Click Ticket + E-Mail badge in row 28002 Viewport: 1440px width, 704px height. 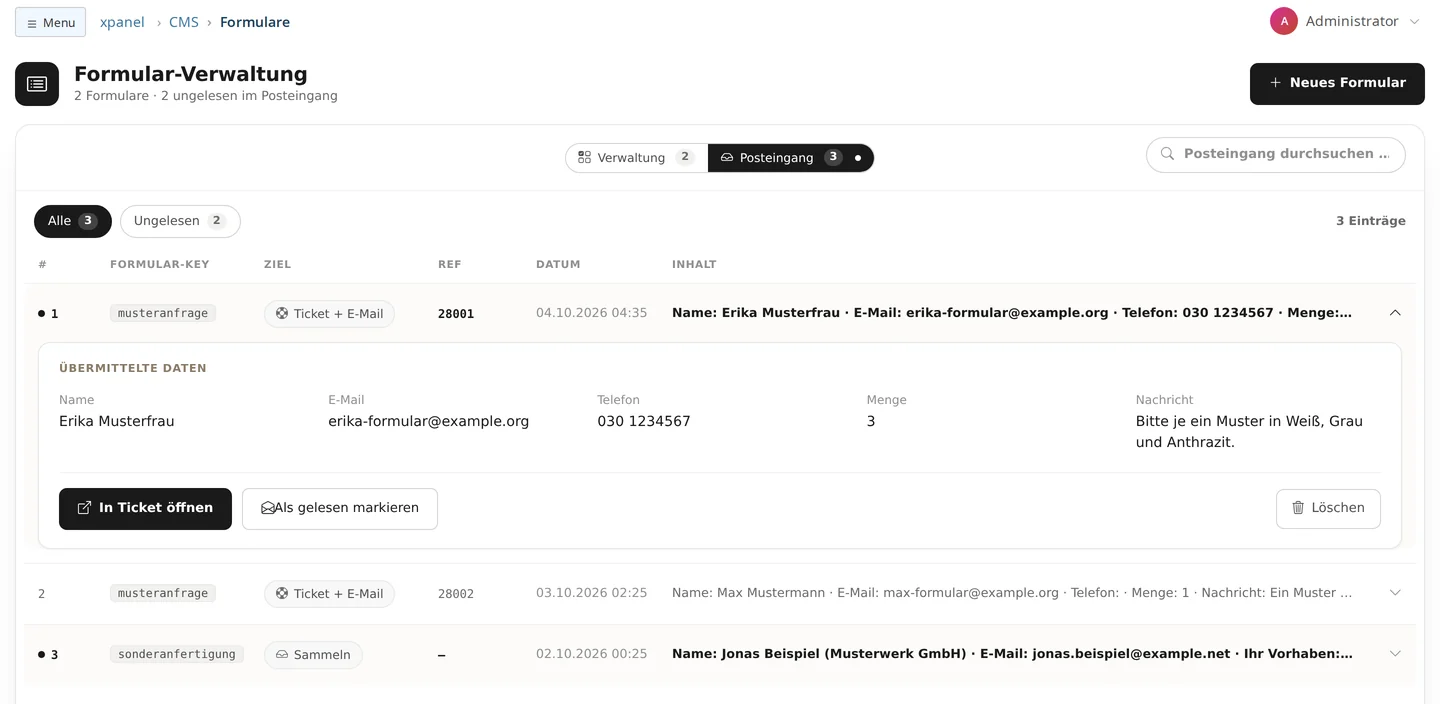[329, 594]
